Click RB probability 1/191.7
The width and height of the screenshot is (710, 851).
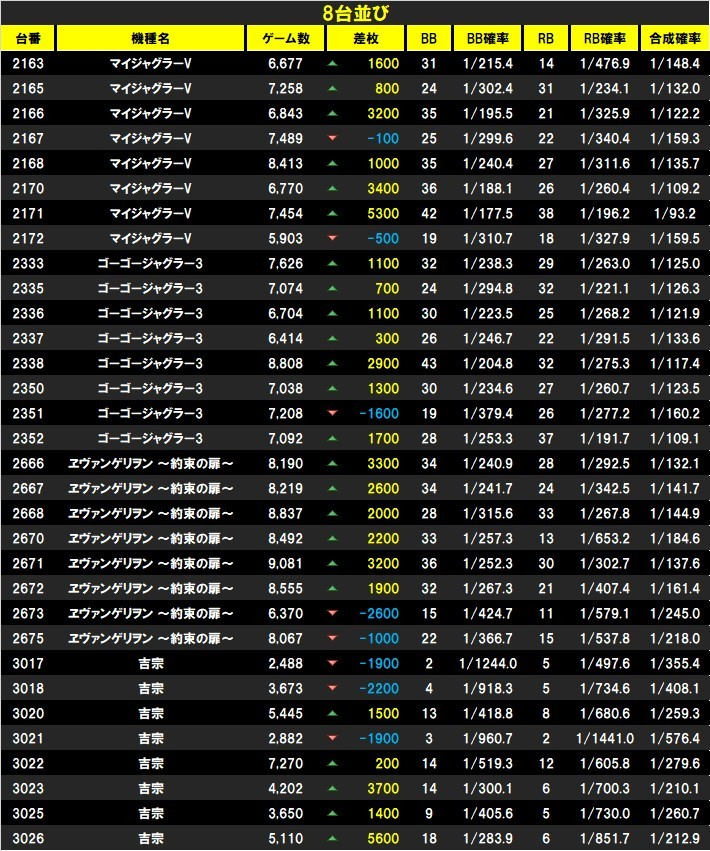coord(605,439)
